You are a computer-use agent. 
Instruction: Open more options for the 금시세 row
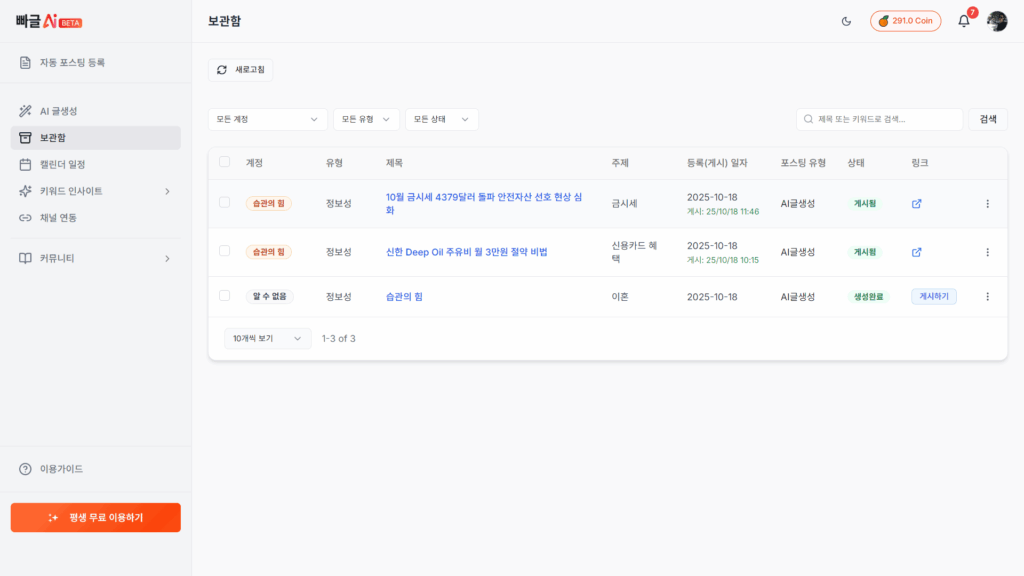click(987, 204)
